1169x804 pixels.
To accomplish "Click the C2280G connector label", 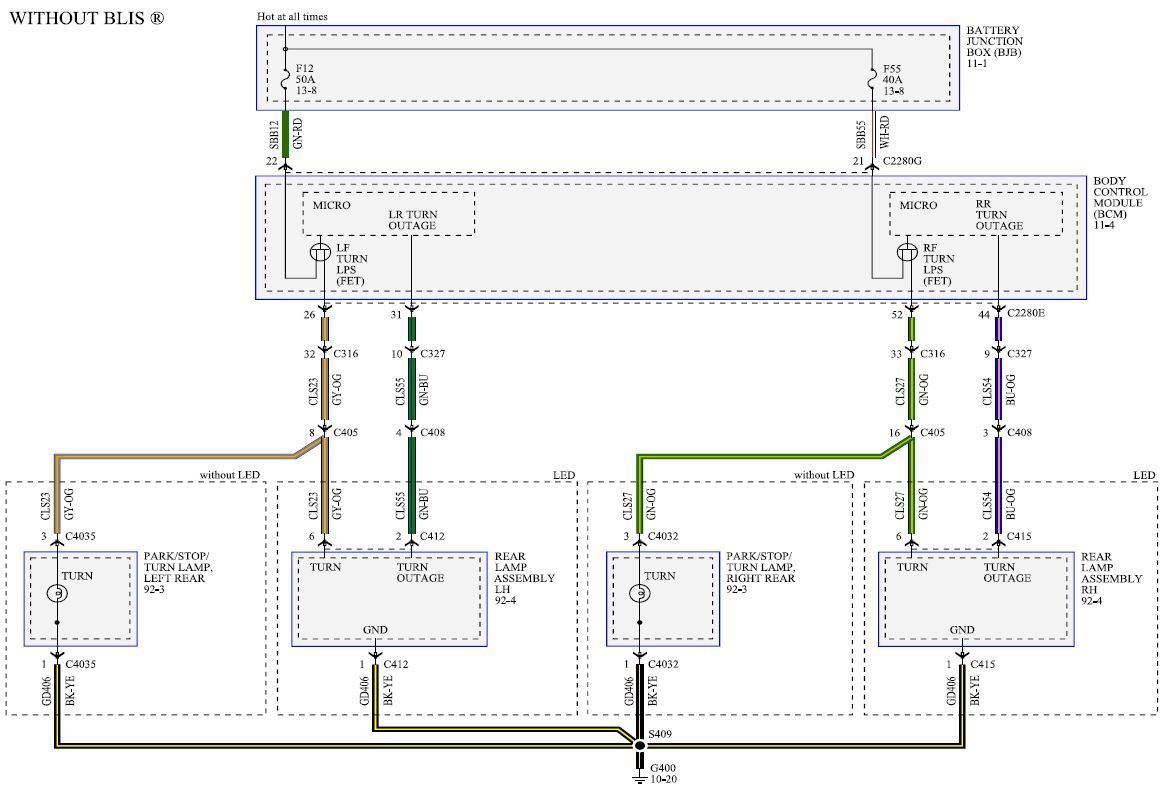I will pos(904,161).
